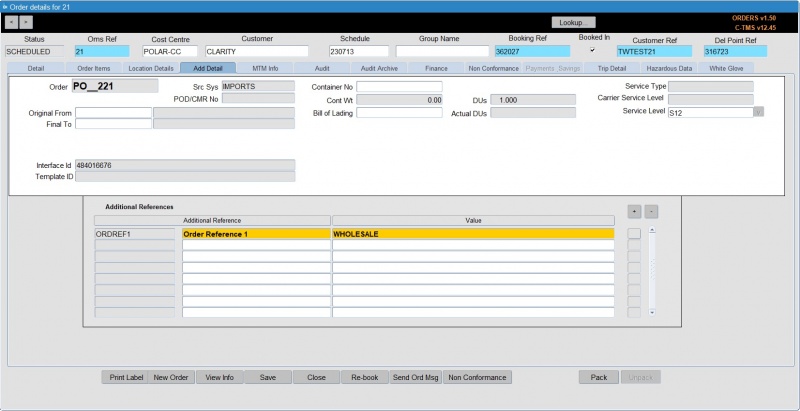
Task: Open the Service Level dropdown arrow
Action: 759,112
